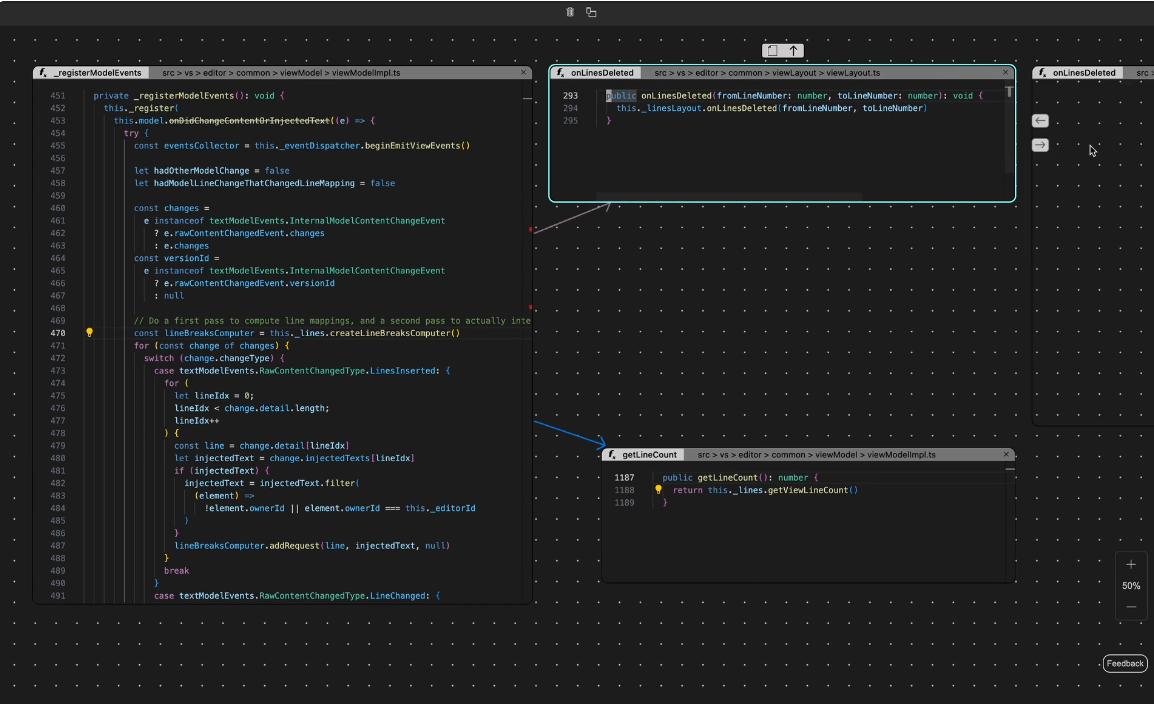This screenshot has height=704, width=1154.
Task: Click the 'break' statement on line 489
Action: [x=177, y=571]
